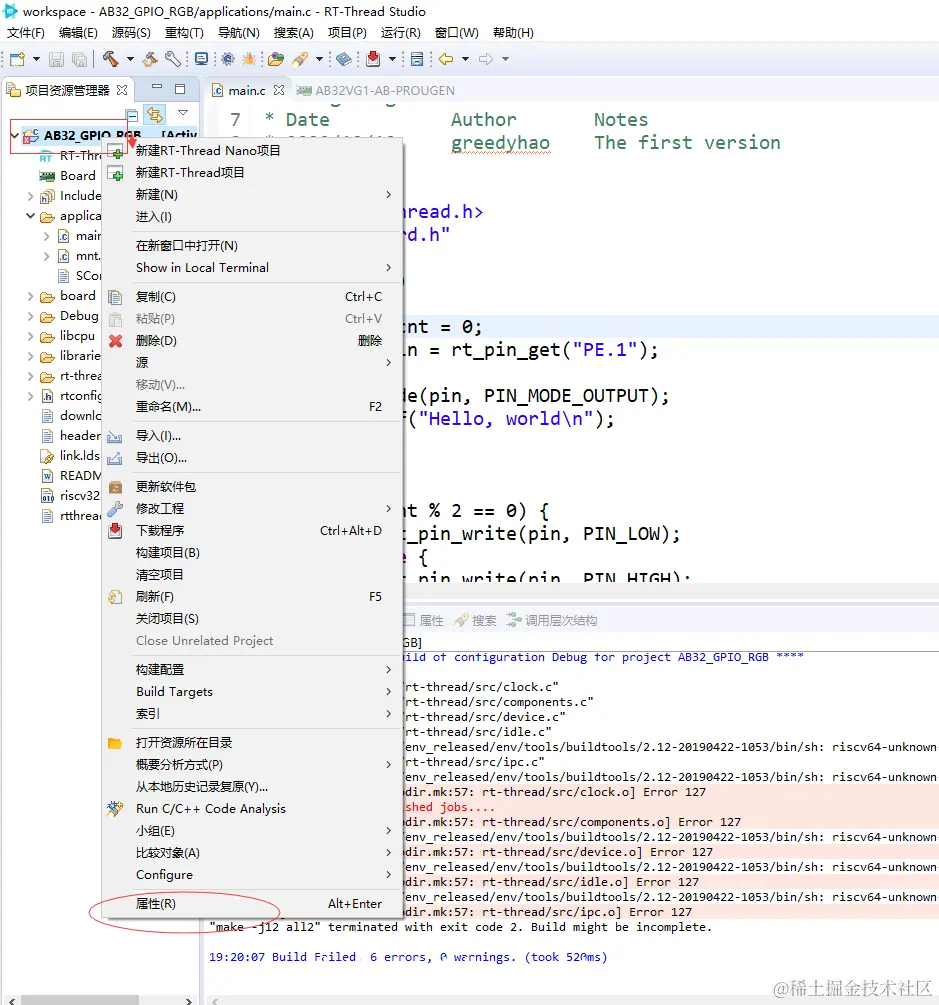Expand the Debug folder in project tree
This screenshot has width=939, height=1005.
click(30, 316)
